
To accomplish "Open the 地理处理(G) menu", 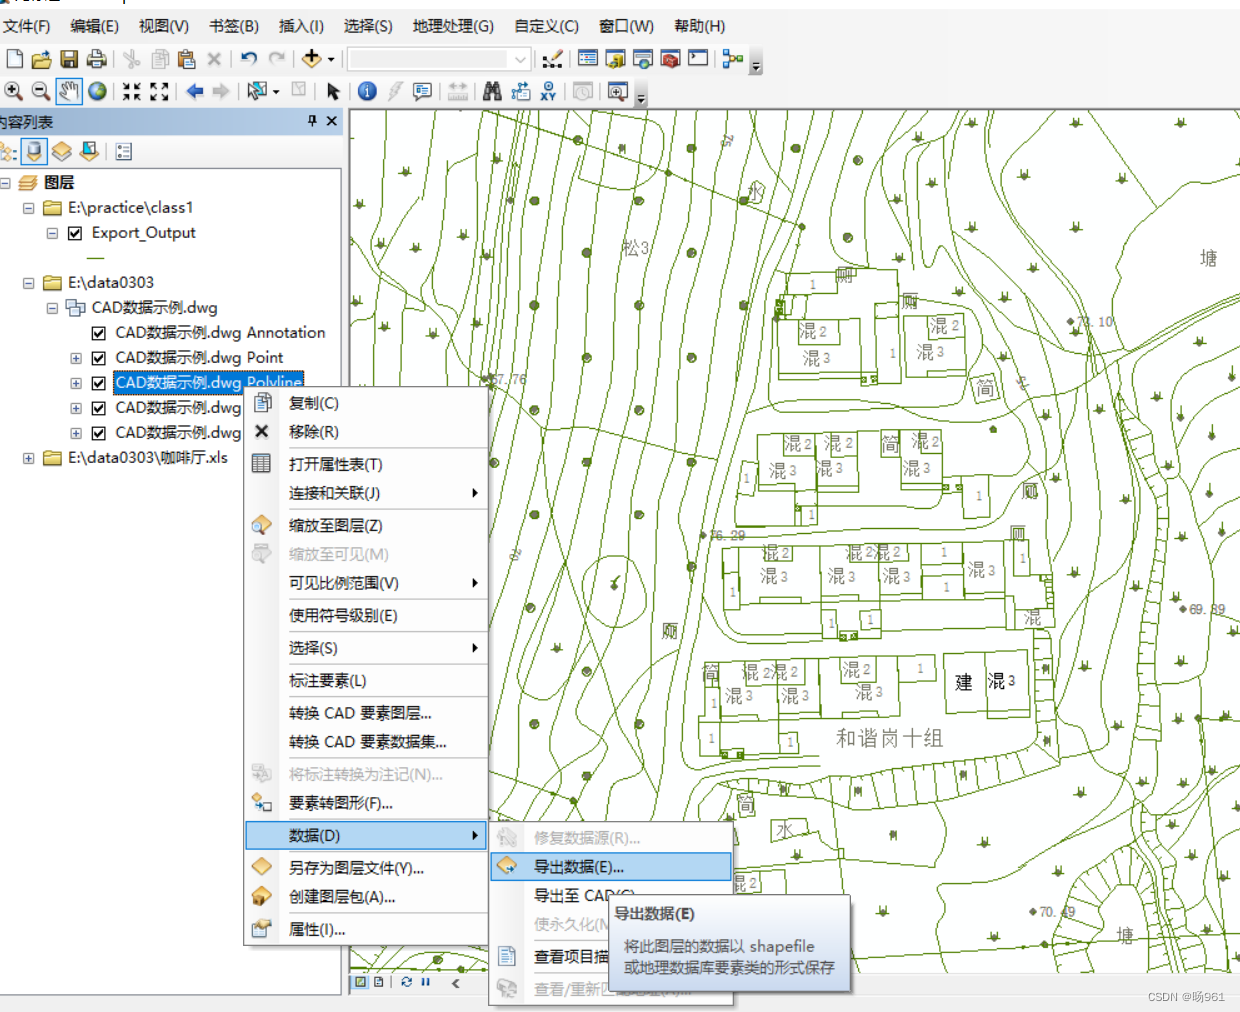I will tap(452, 26).
